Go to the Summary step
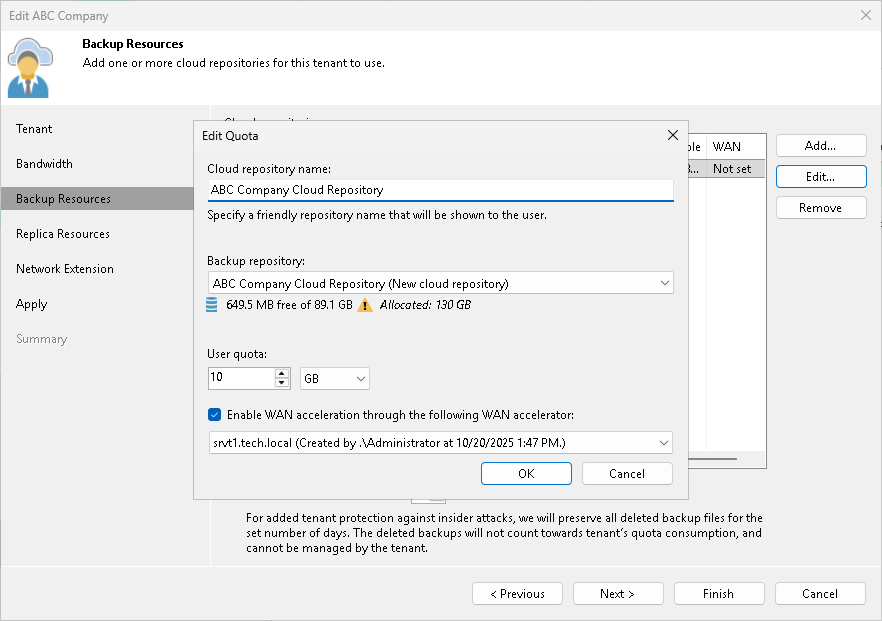The width and height of the screenshot is (882, 621). click(41, 338)
